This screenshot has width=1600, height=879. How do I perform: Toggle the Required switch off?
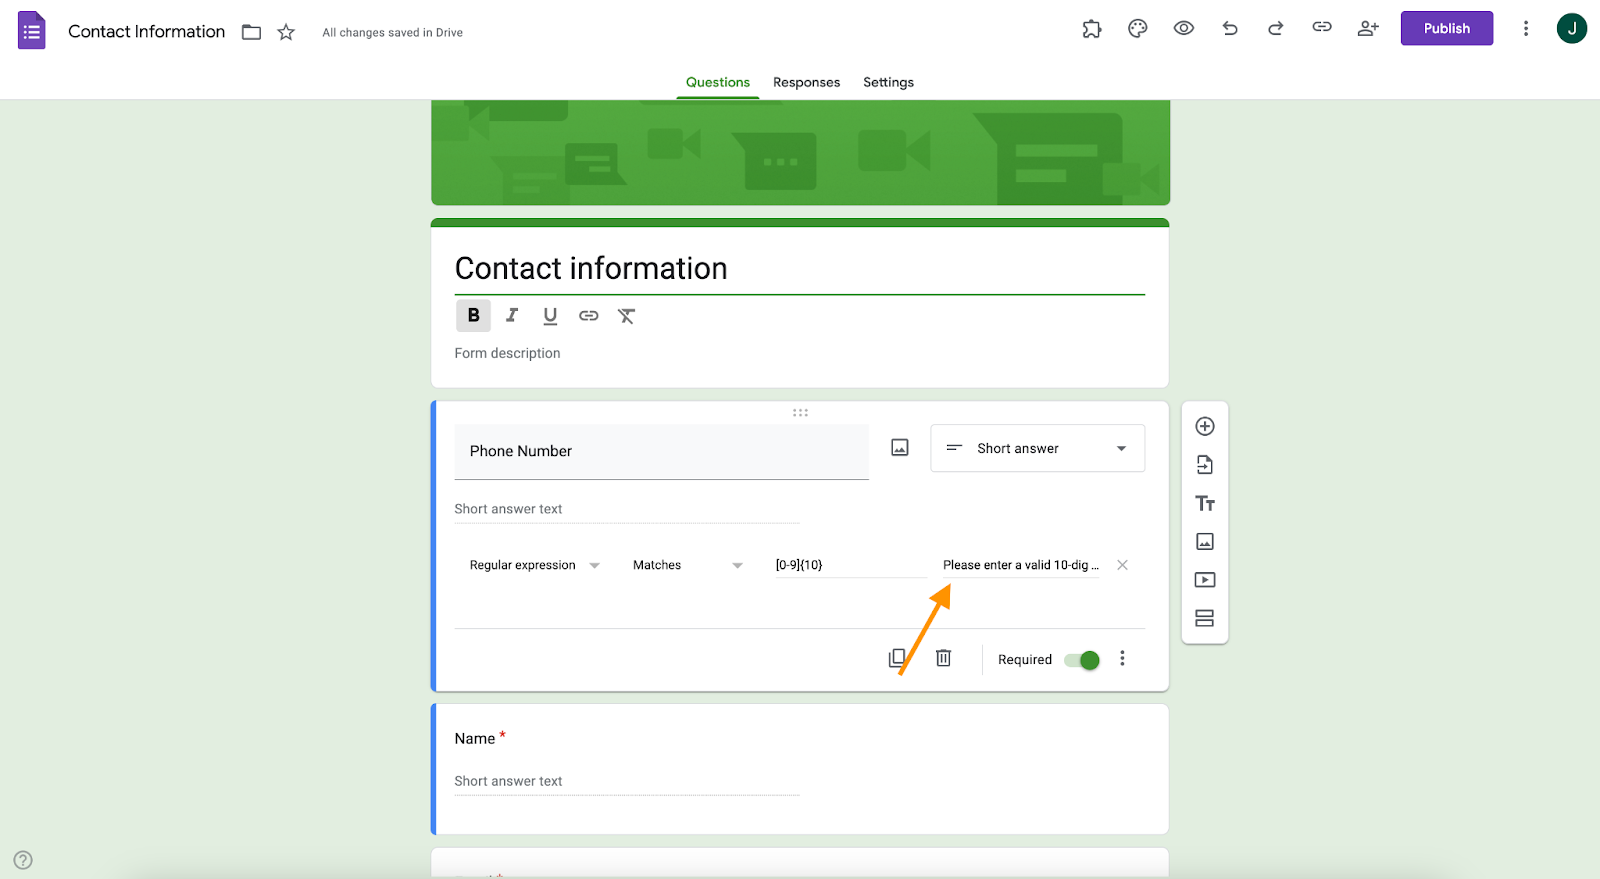tap(1082, 660)
